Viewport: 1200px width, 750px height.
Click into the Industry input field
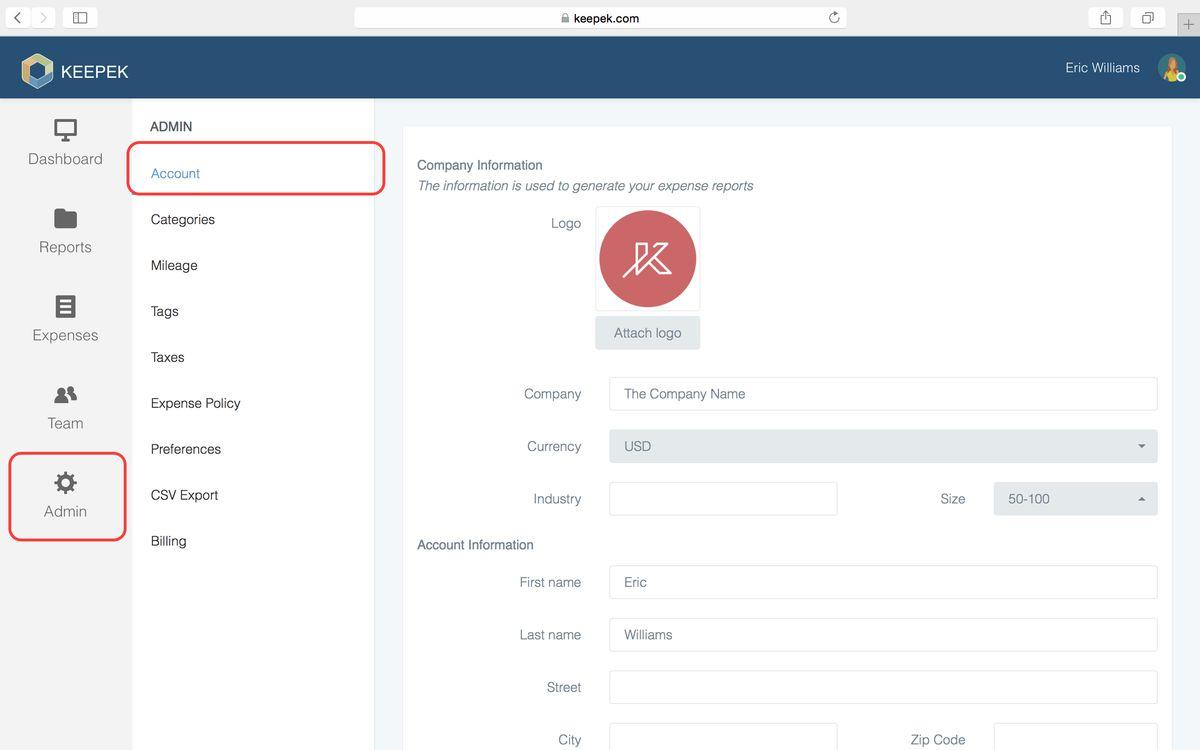(x=723, y=499)
